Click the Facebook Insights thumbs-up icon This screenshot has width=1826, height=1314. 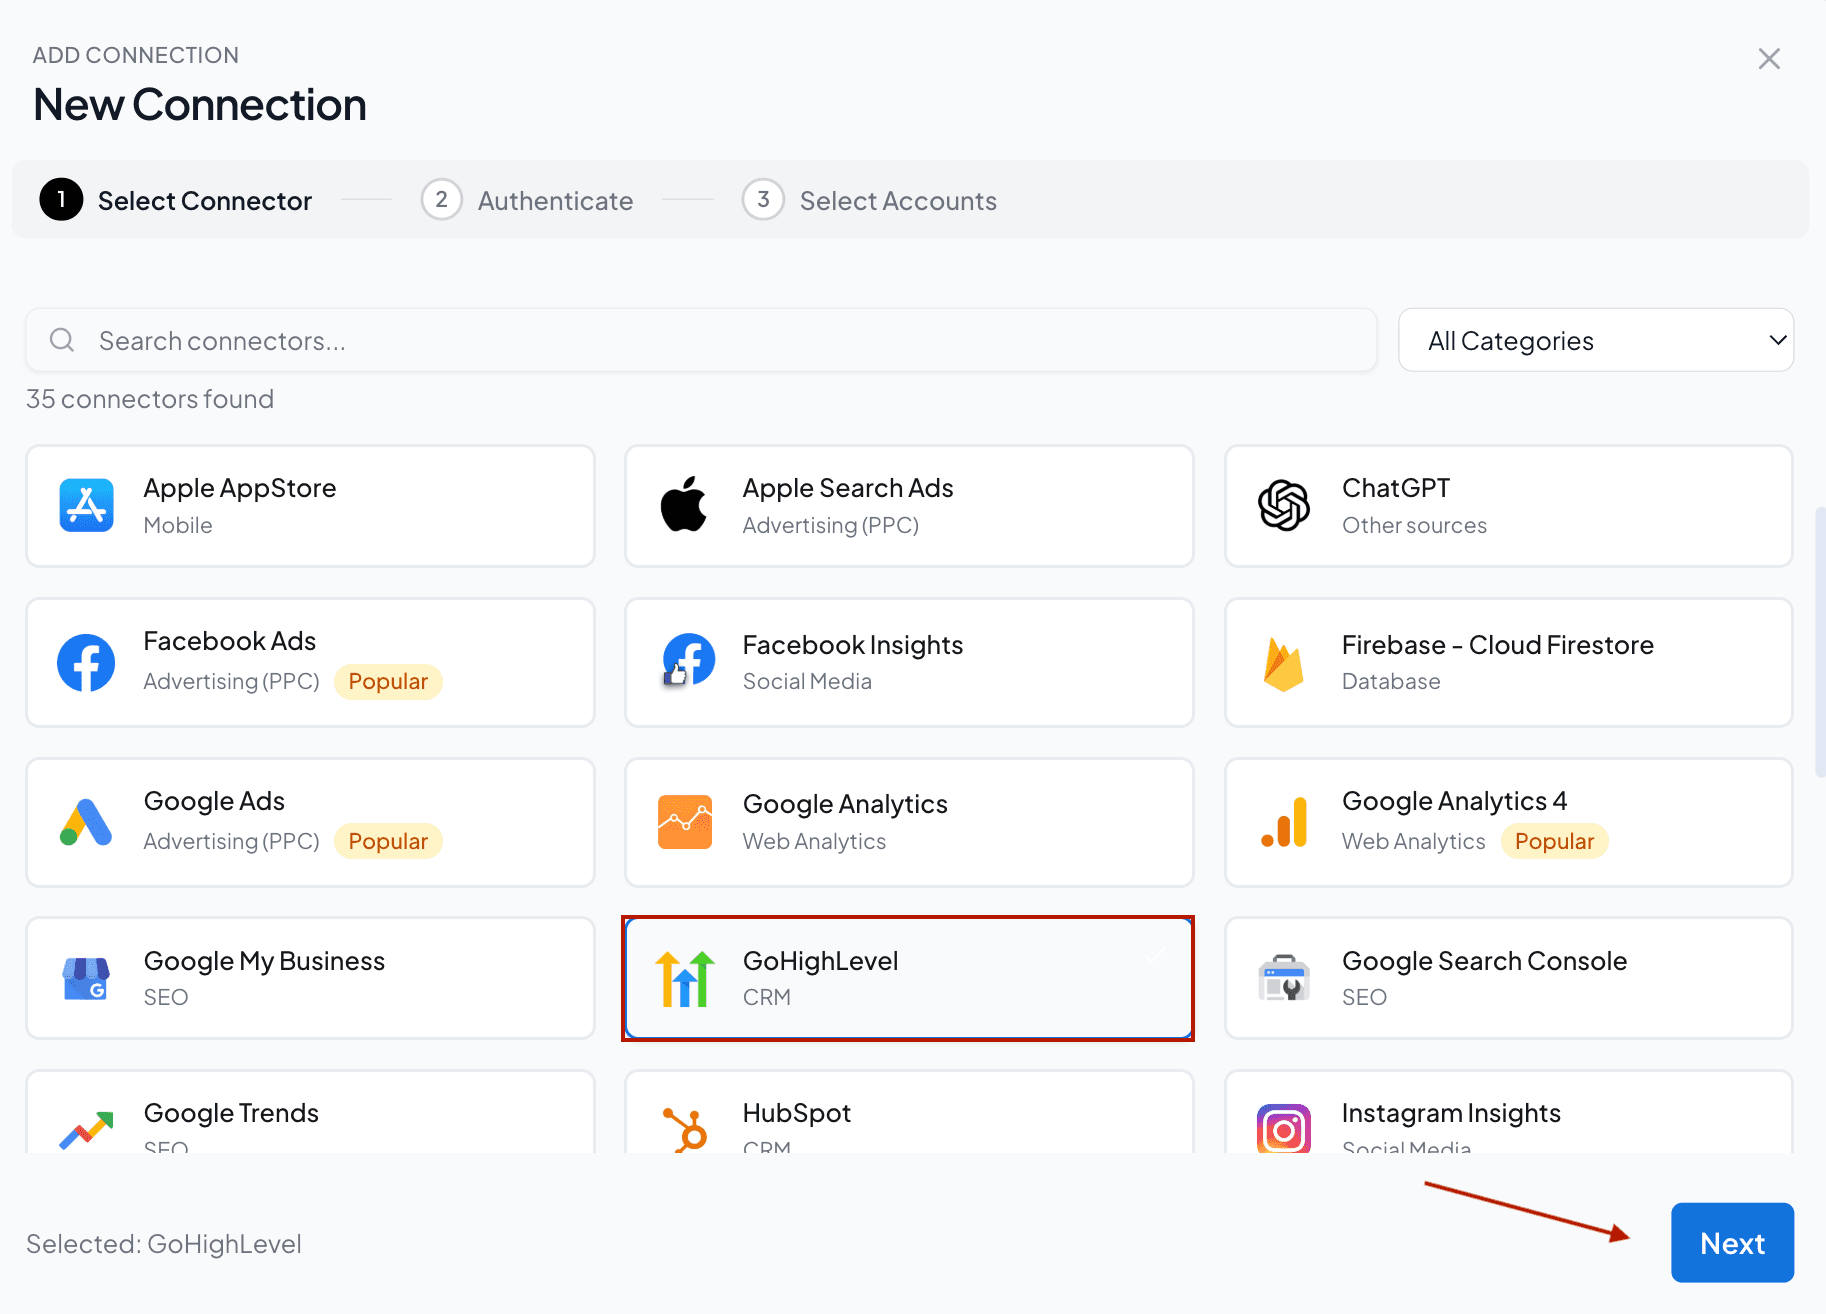coord(686,661)
